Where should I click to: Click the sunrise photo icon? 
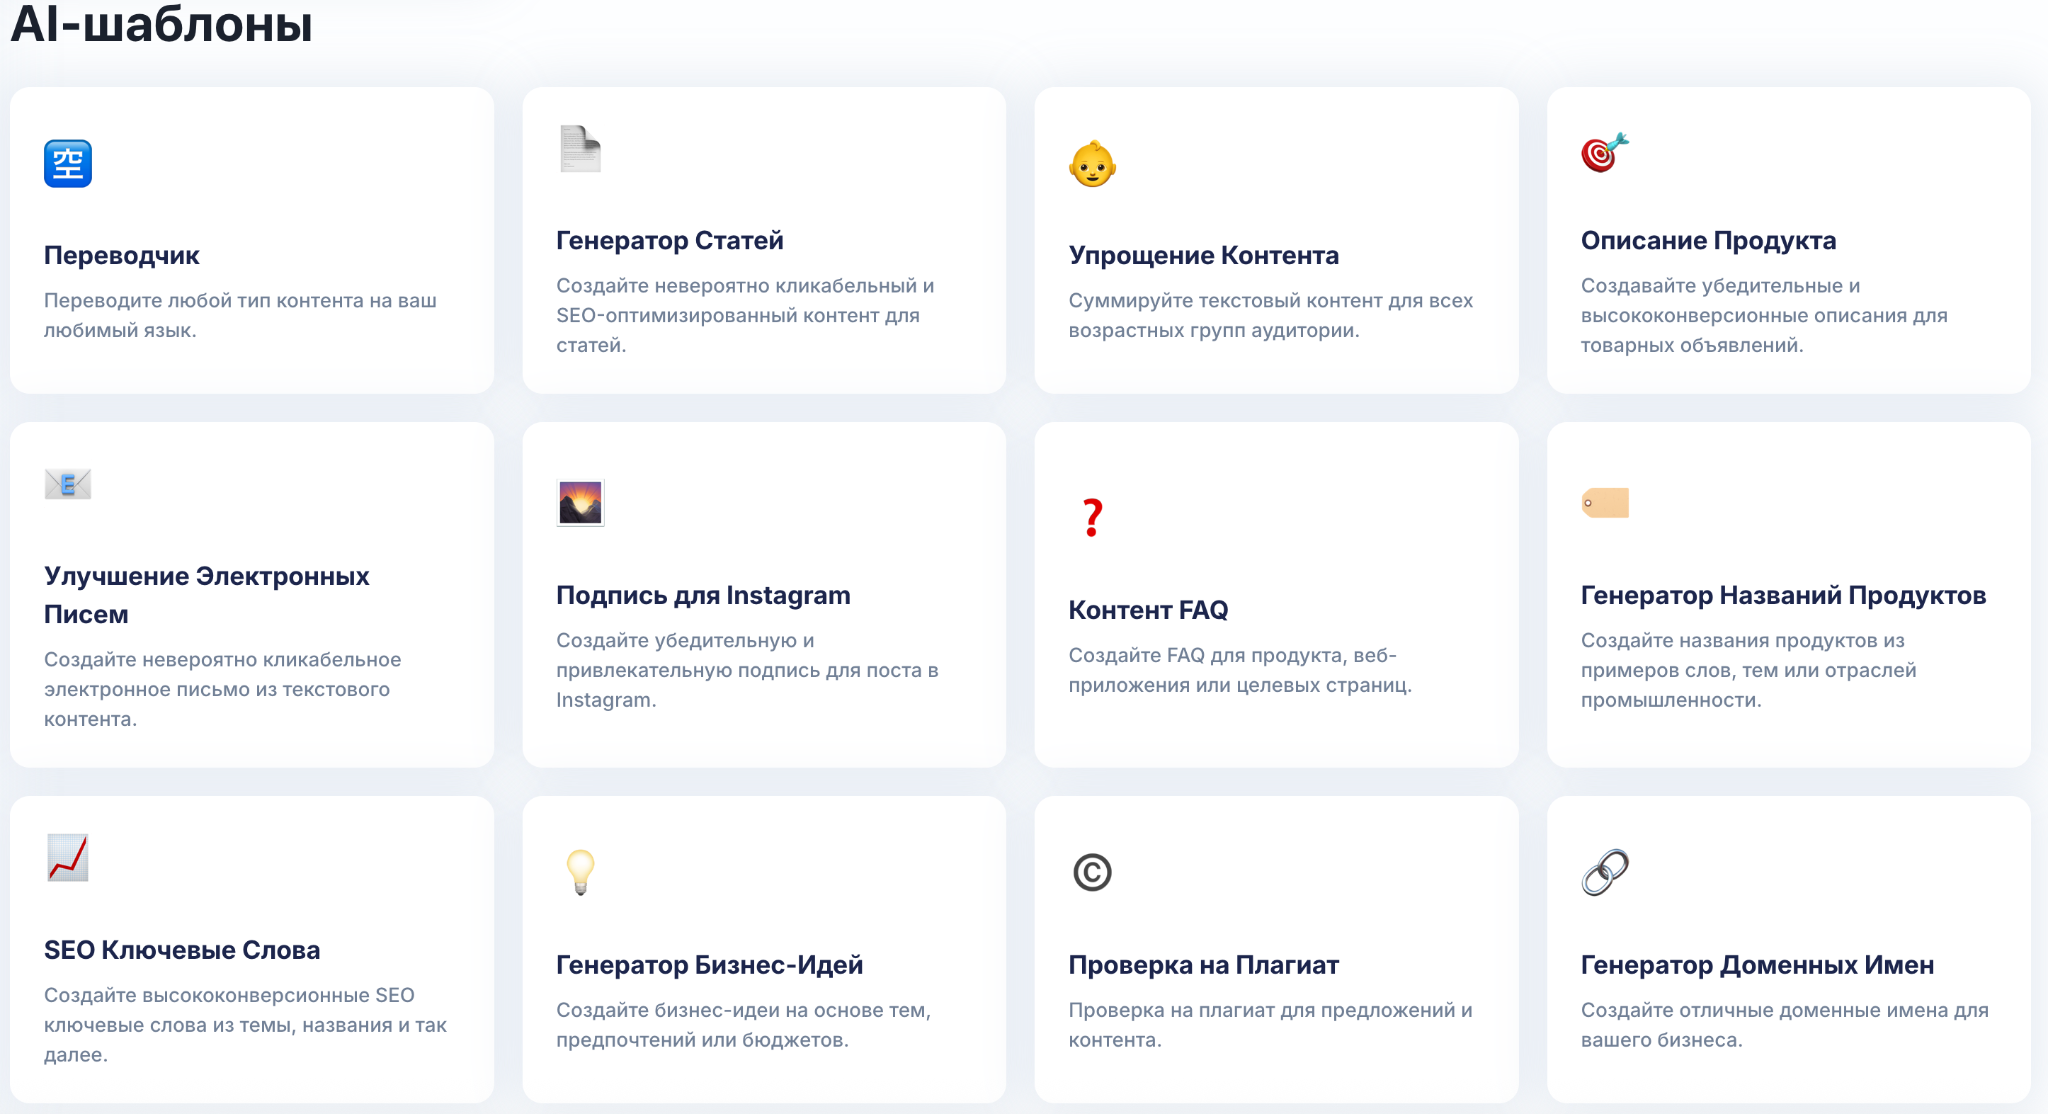pos(580,503)
